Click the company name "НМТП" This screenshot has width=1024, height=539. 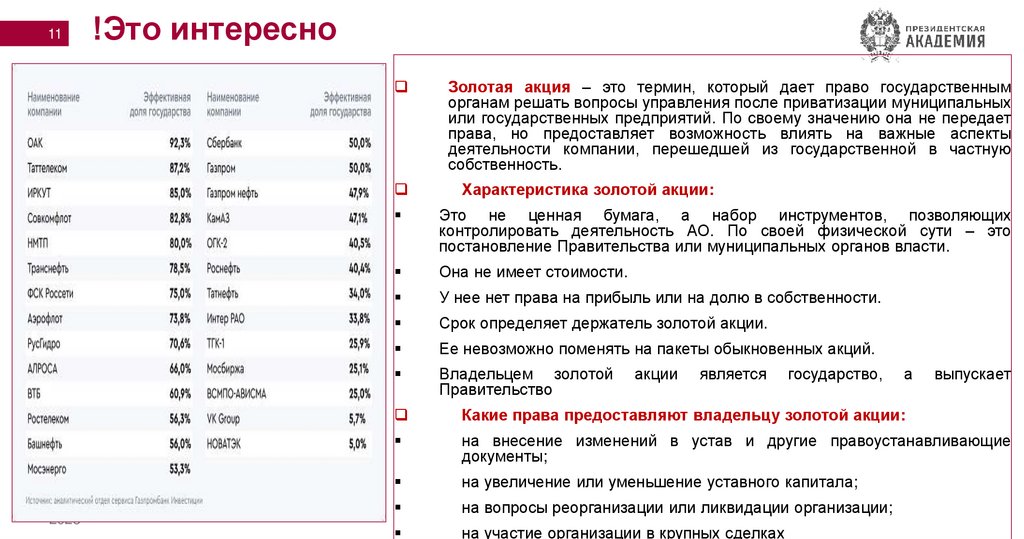point(38,243)
